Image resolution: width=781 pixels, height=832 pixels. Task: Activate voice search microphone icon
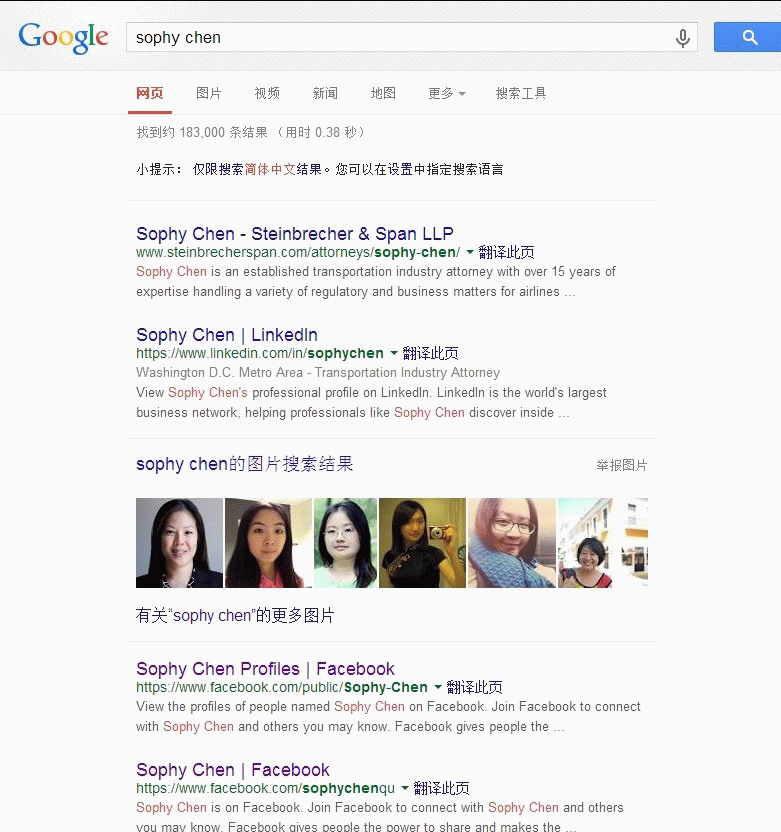click(683, 38)
